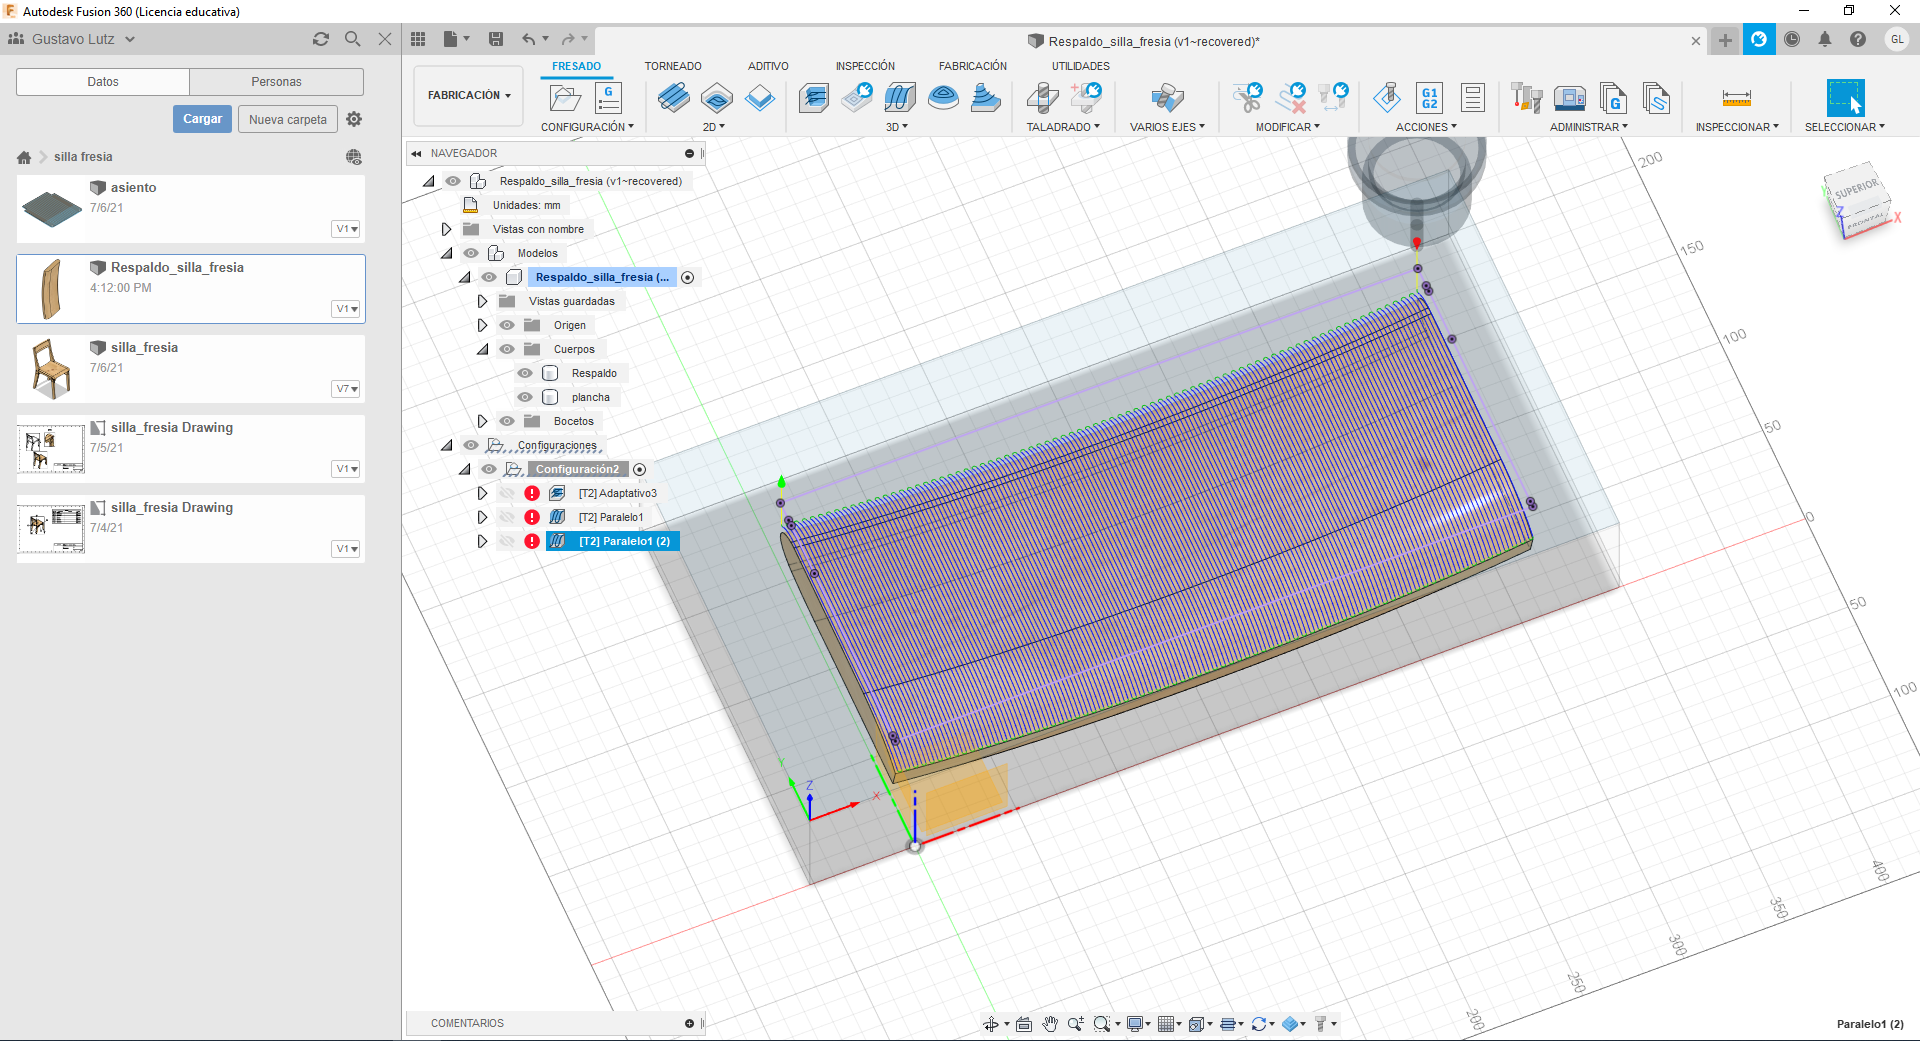The image size is (1920, 1041).
Task: Toggle visibility of Origen folder
Action: point(507,325)
